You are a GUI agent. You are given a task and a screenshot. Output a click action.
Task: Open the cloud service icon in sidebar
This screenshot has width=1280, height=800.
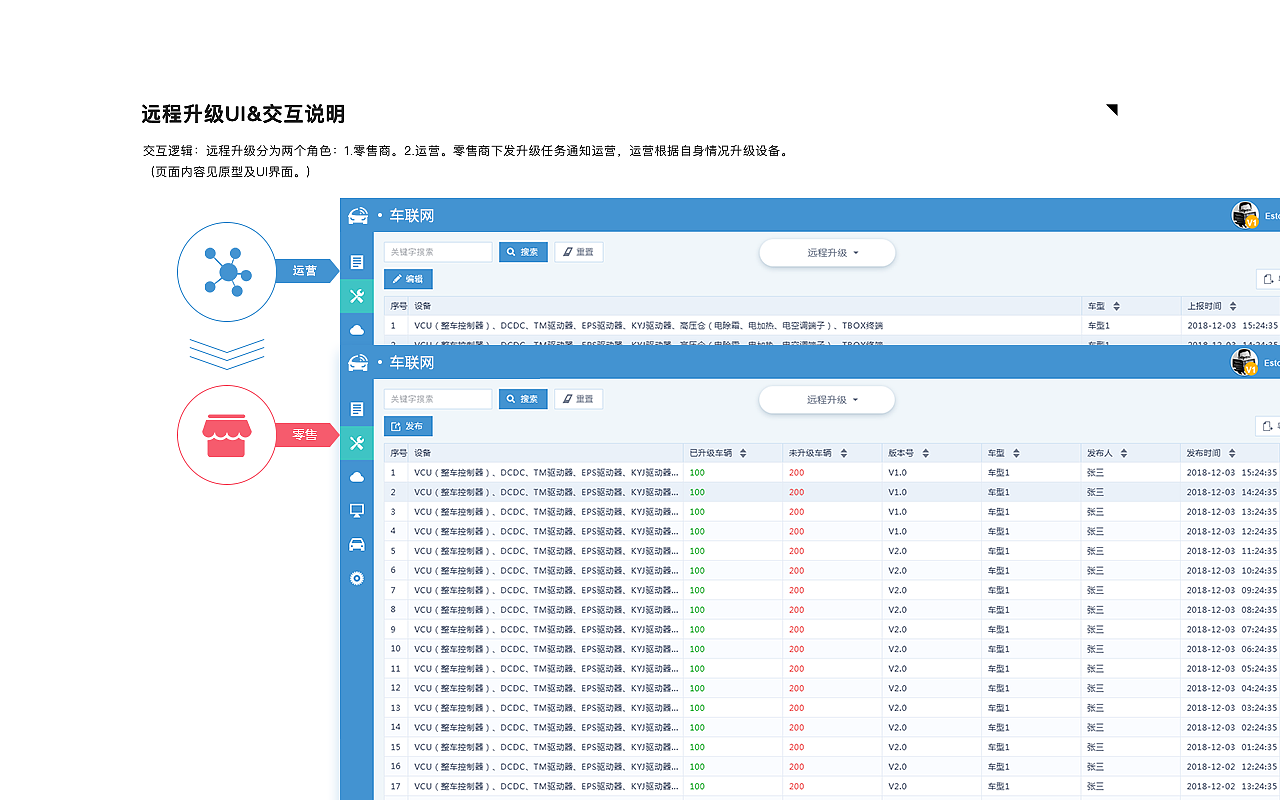point(357,476)
